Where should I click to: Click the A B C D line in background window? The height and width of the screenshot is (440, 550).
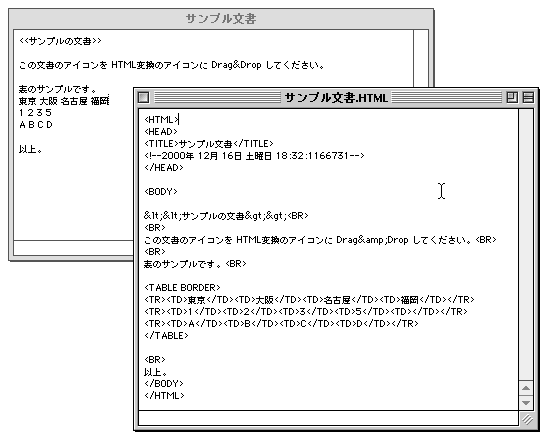pyautogui.click(x=36, y=125)
